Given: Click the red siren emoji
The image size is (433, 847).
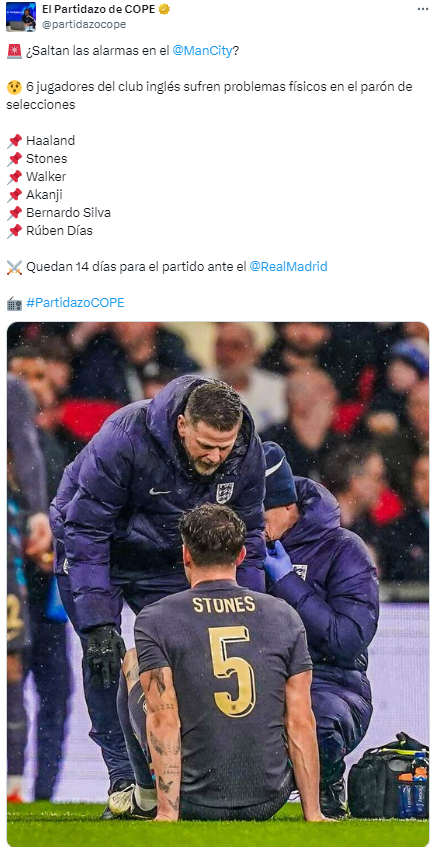Looking at the screenshot, I should [x=15, y=51].
